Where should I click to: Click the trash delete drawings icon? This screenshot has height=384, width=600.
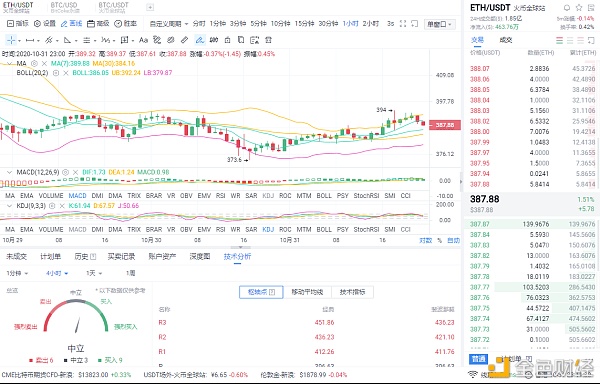coord(268,40)
